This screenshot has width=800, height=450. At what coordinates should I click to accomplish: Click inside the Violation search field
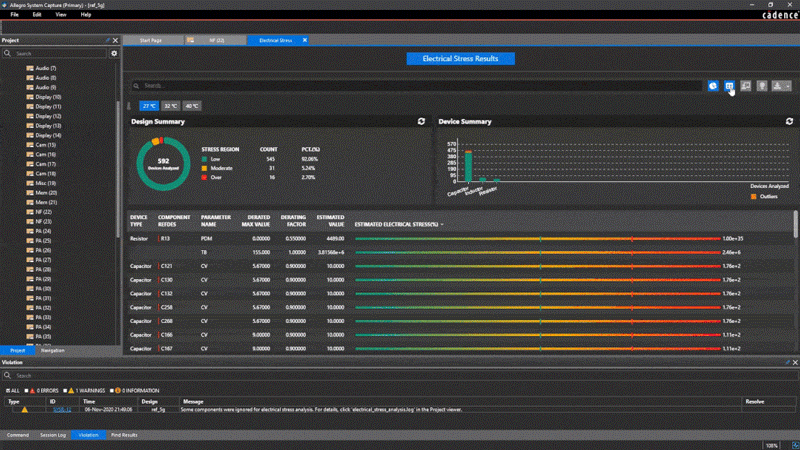pos(403,376)
